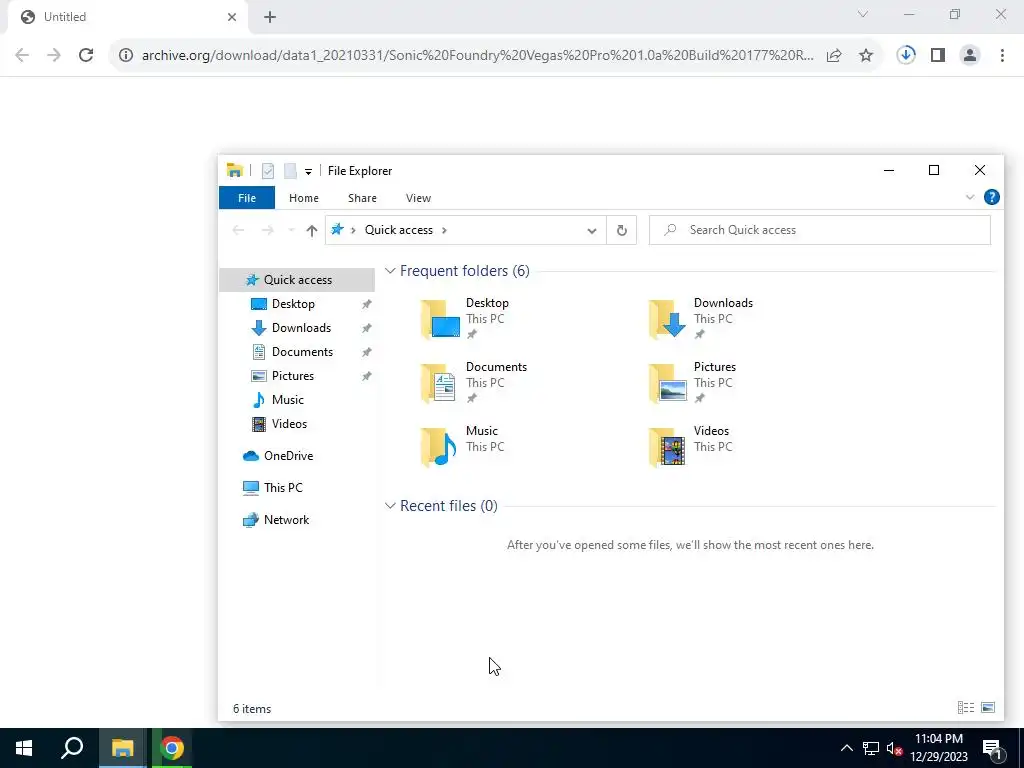
Task: Open recent locations dropdown in Explorer navigation
Action: tap(291, 230)
